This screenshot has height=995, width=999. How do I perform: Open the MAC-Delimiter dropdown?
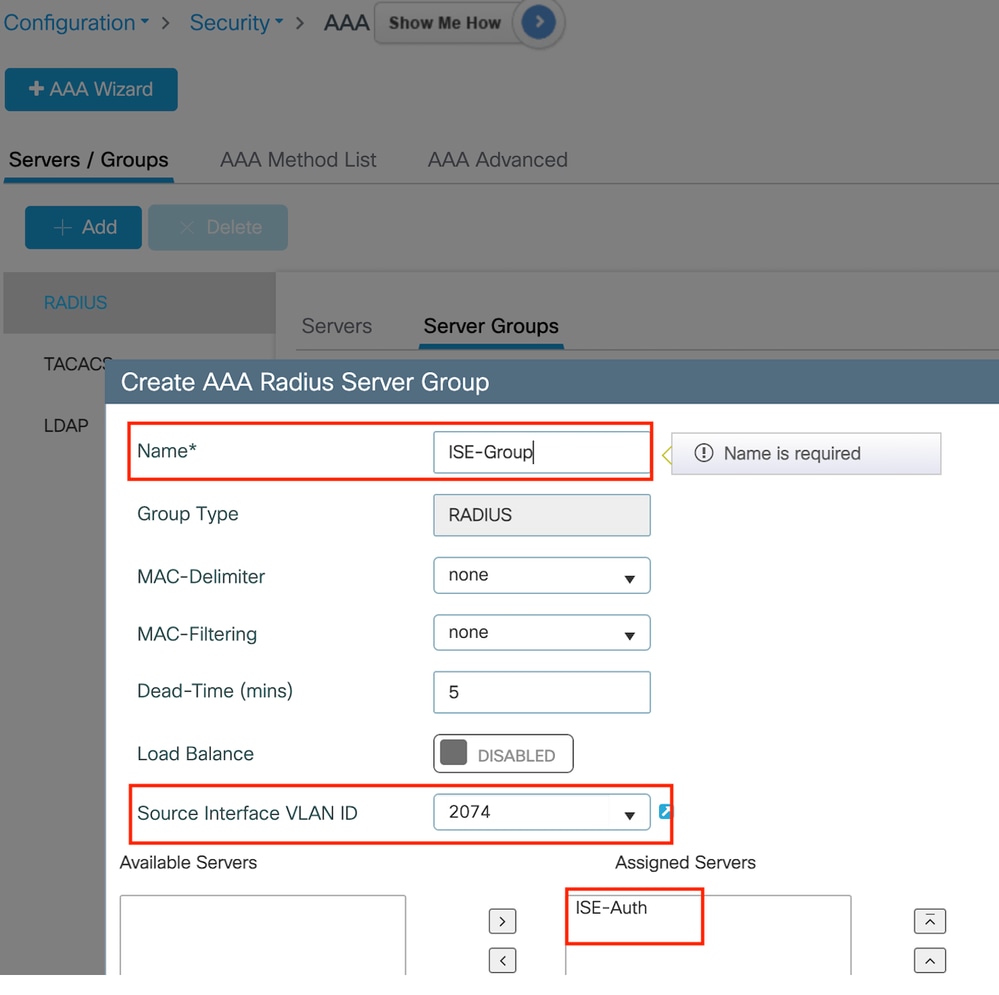pyautogui.click(x=542, y=576)
